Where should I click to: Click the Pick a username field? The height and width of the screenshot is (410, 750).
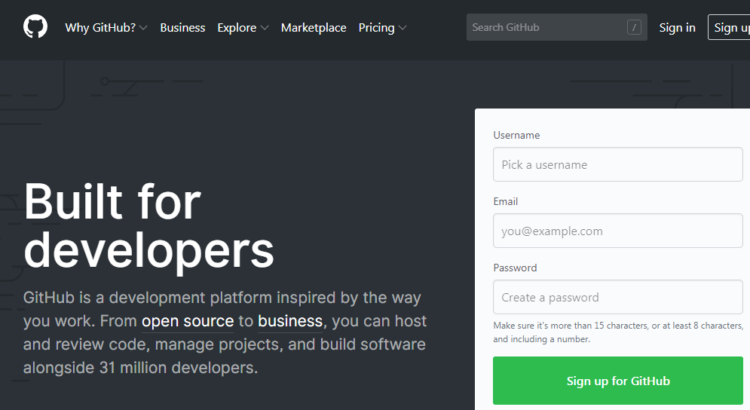pos(617,165)
